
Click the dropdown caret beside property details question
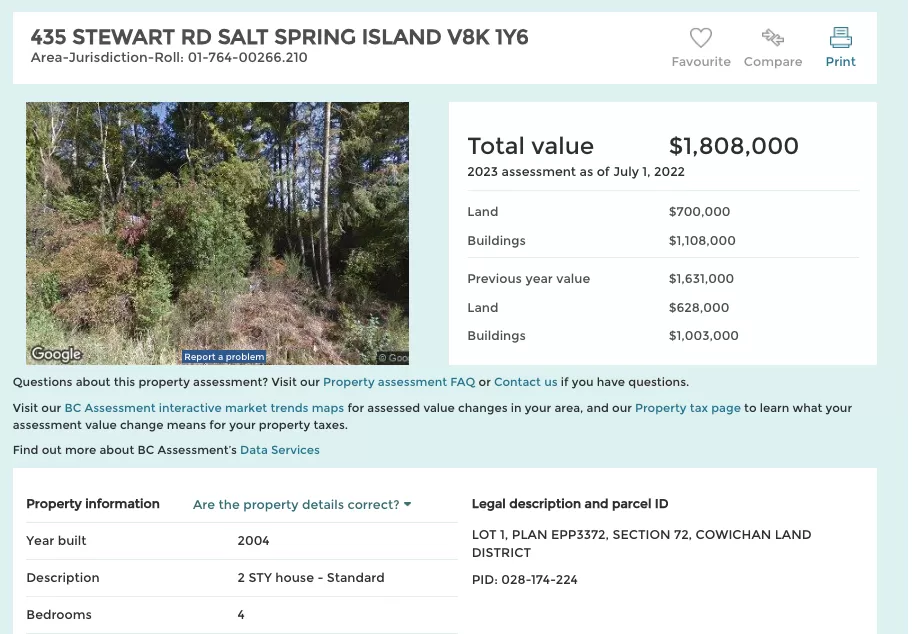(407, 505)
